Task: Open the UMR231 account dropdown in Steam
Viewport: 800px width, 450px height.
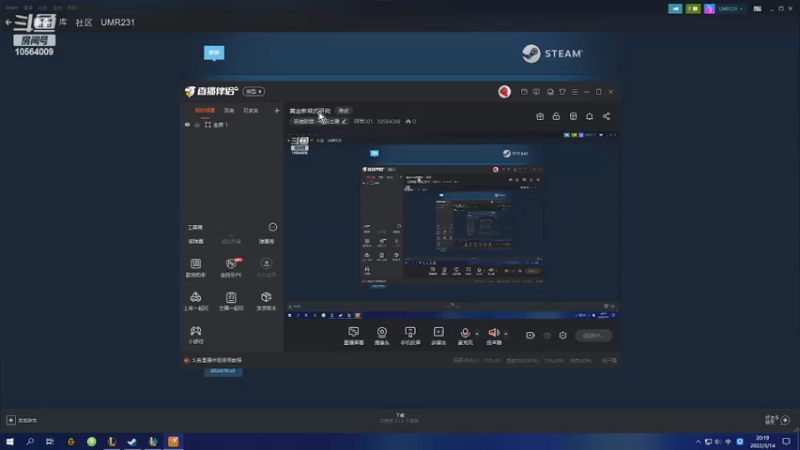Action: pyautogui.click(x=731, y=9)
